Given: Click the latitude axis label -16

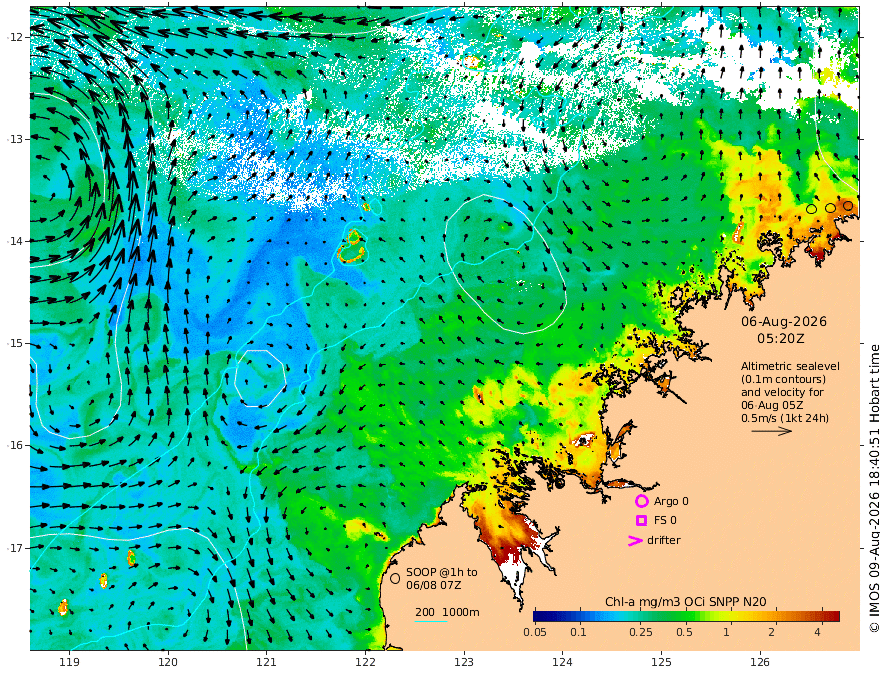Looking at the screenshot, I should (15, 445).
